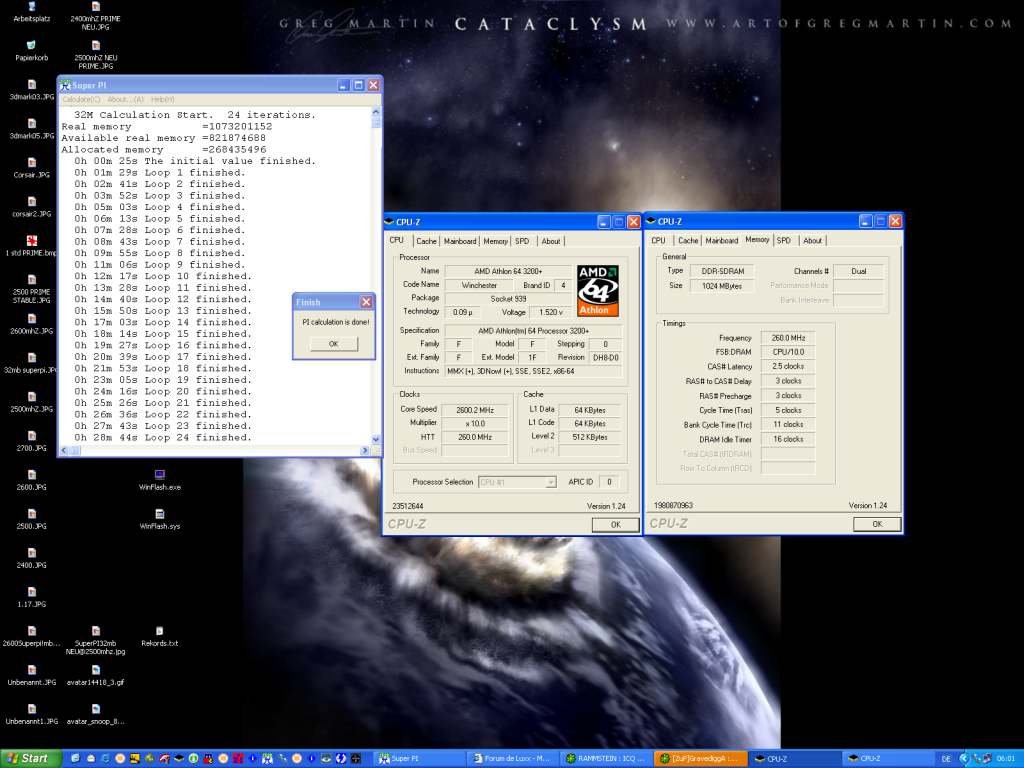Click Super PI vertical scrollbar down arrow
This screenshot has width=1024, height=768.
pyautogui.click(x=376, y=440)
